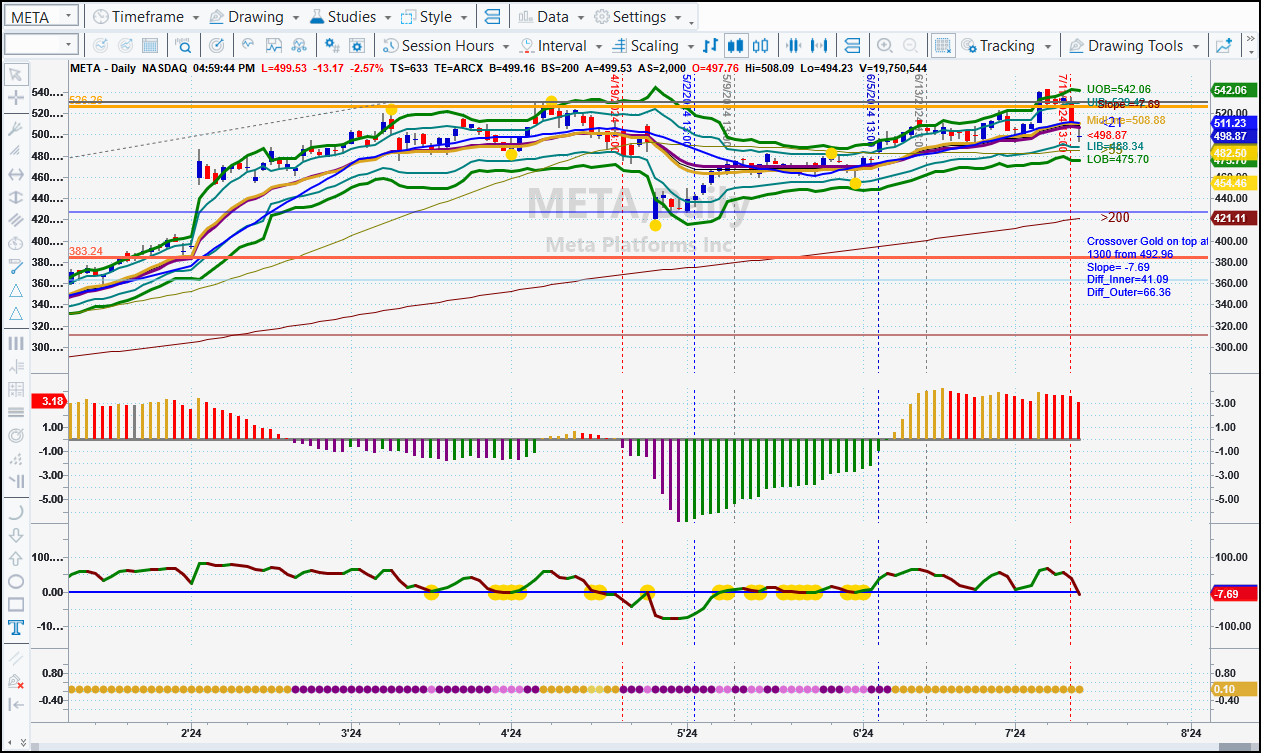This screenshot has height=753, width=1261.
Task: Click the delete drawings icon with red X
Action: click(16, 681)
